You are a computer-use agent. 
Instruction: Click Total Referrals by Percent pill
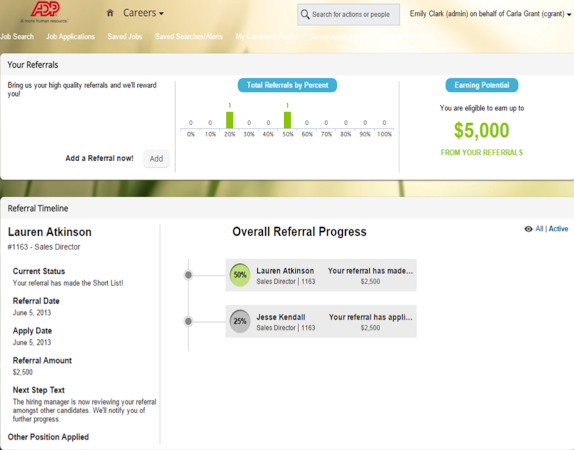point(287,85)
